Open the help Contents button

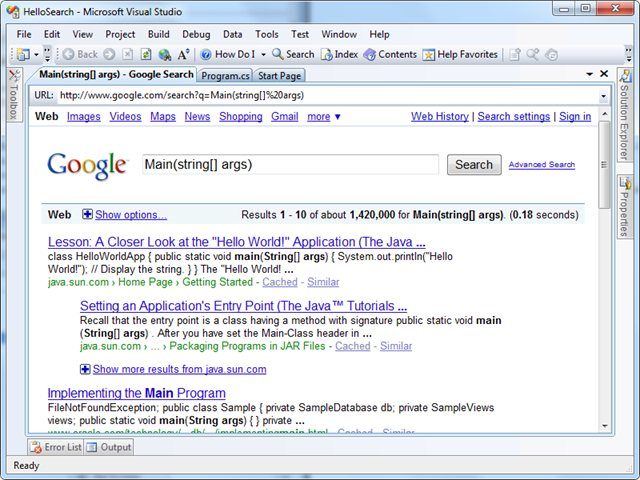390,54
